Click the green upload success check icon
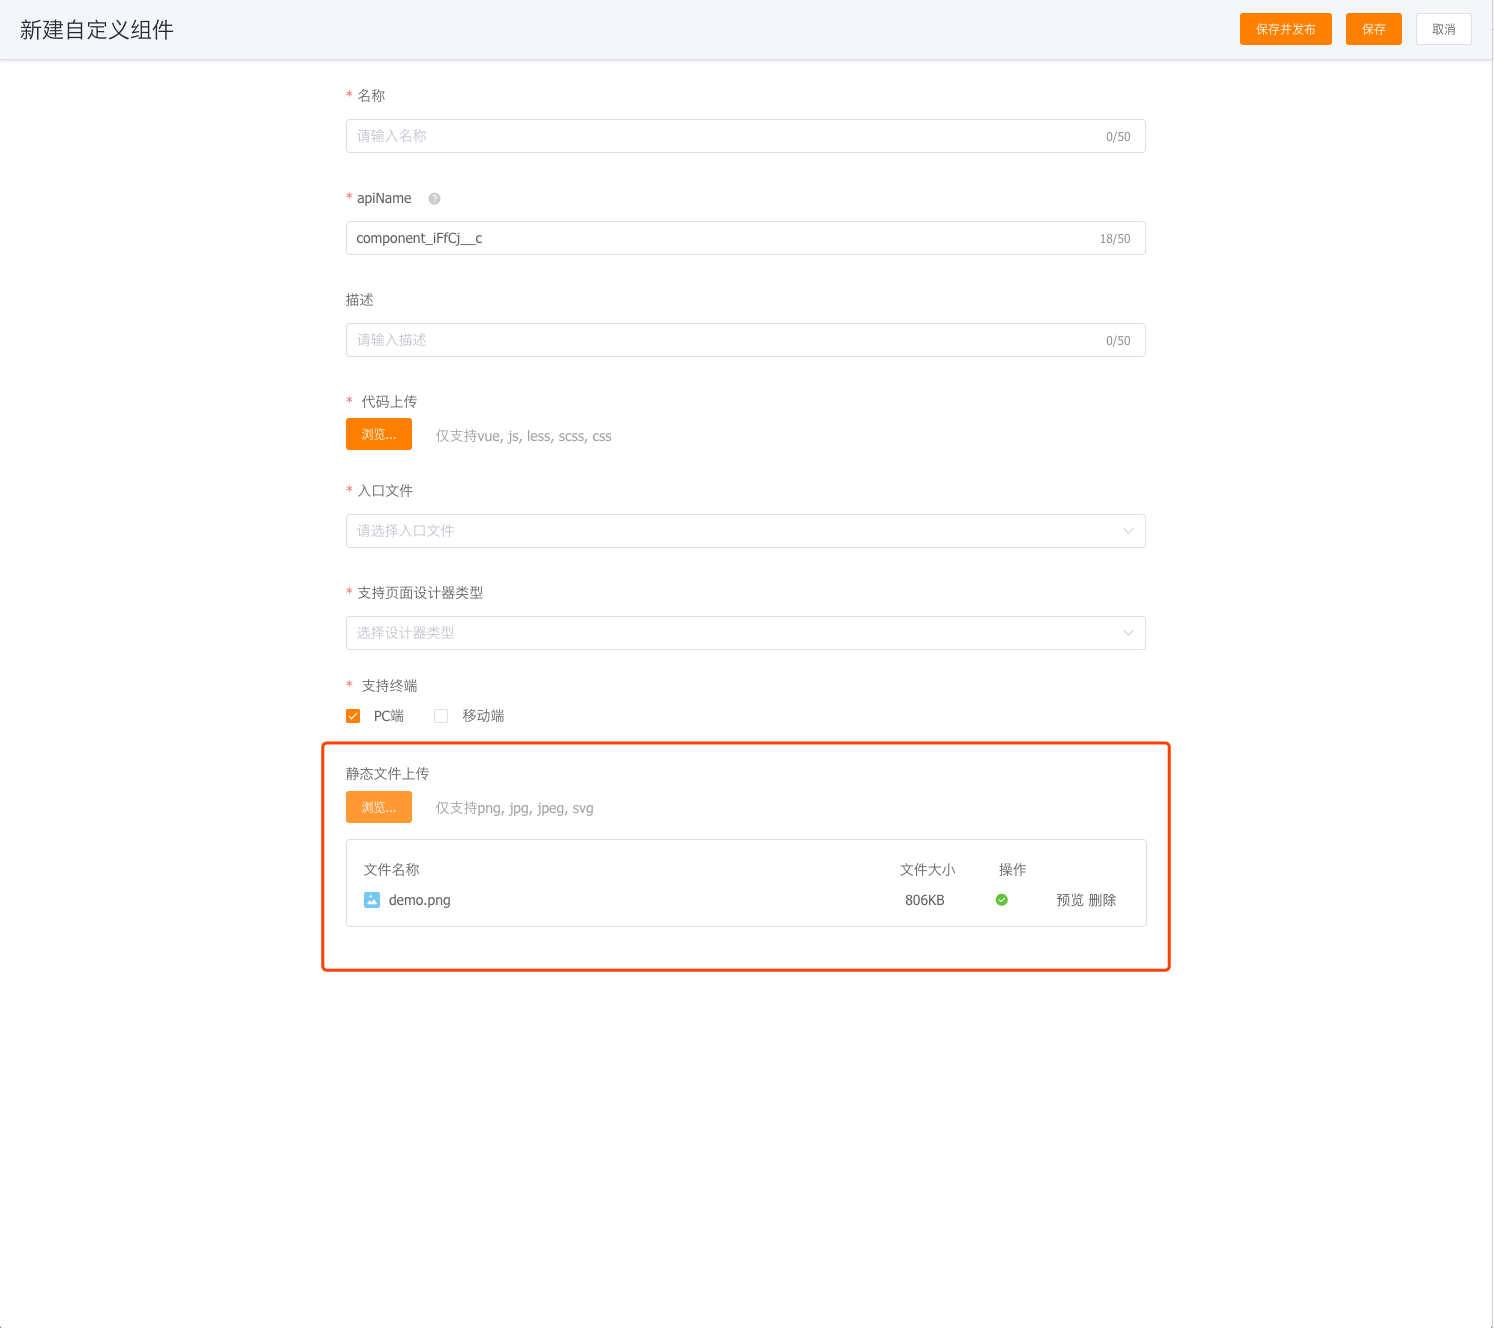Screen dimensions: 1494x1328 coord(1002,900)
